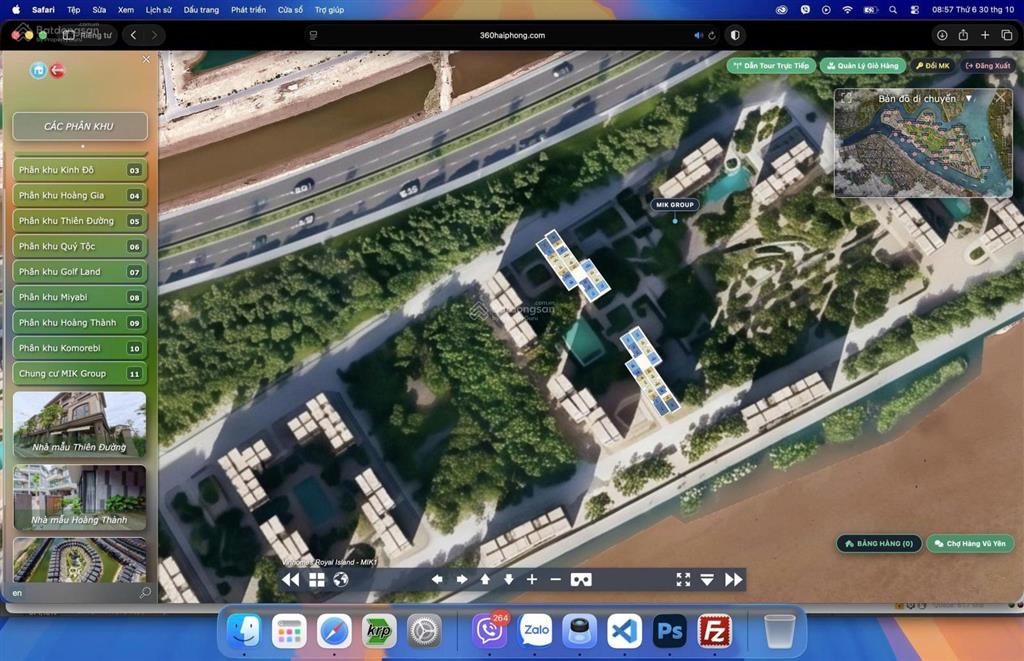
Task: Open Quản Lý Giỏ Hàng
Action: (862, 65)
